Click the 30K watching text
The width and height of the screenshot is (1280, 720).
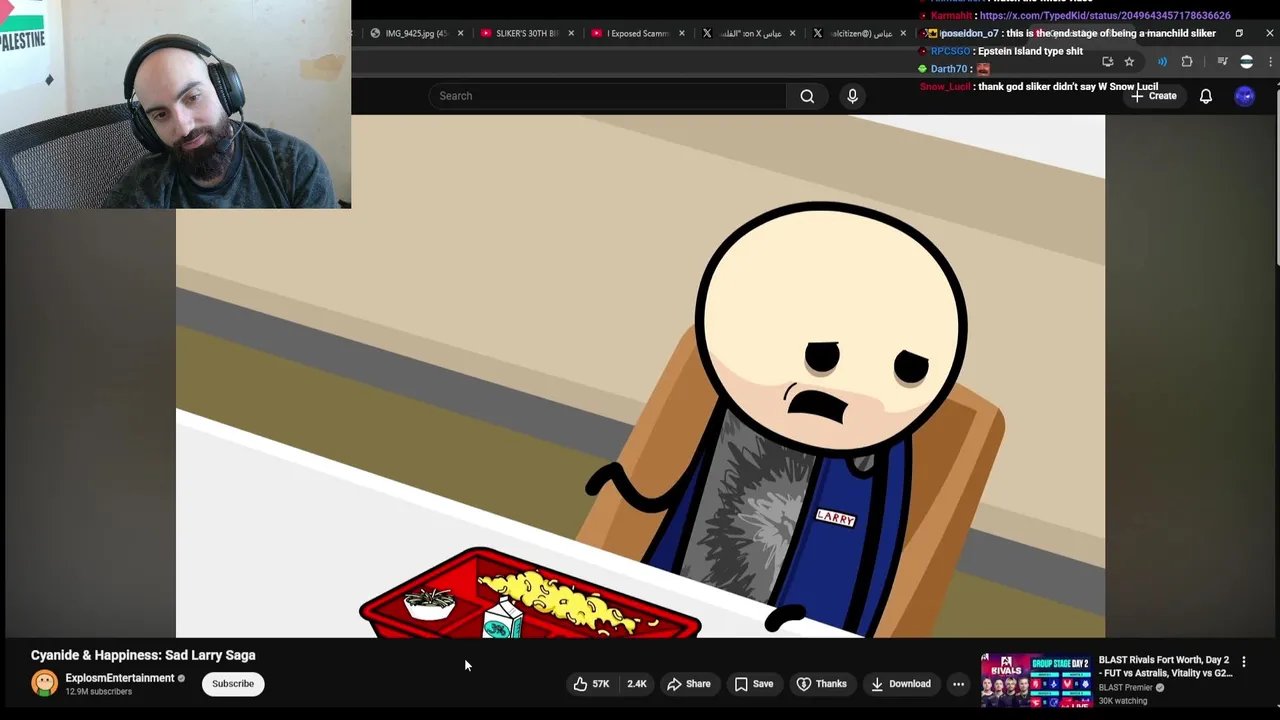[1122, 701]
